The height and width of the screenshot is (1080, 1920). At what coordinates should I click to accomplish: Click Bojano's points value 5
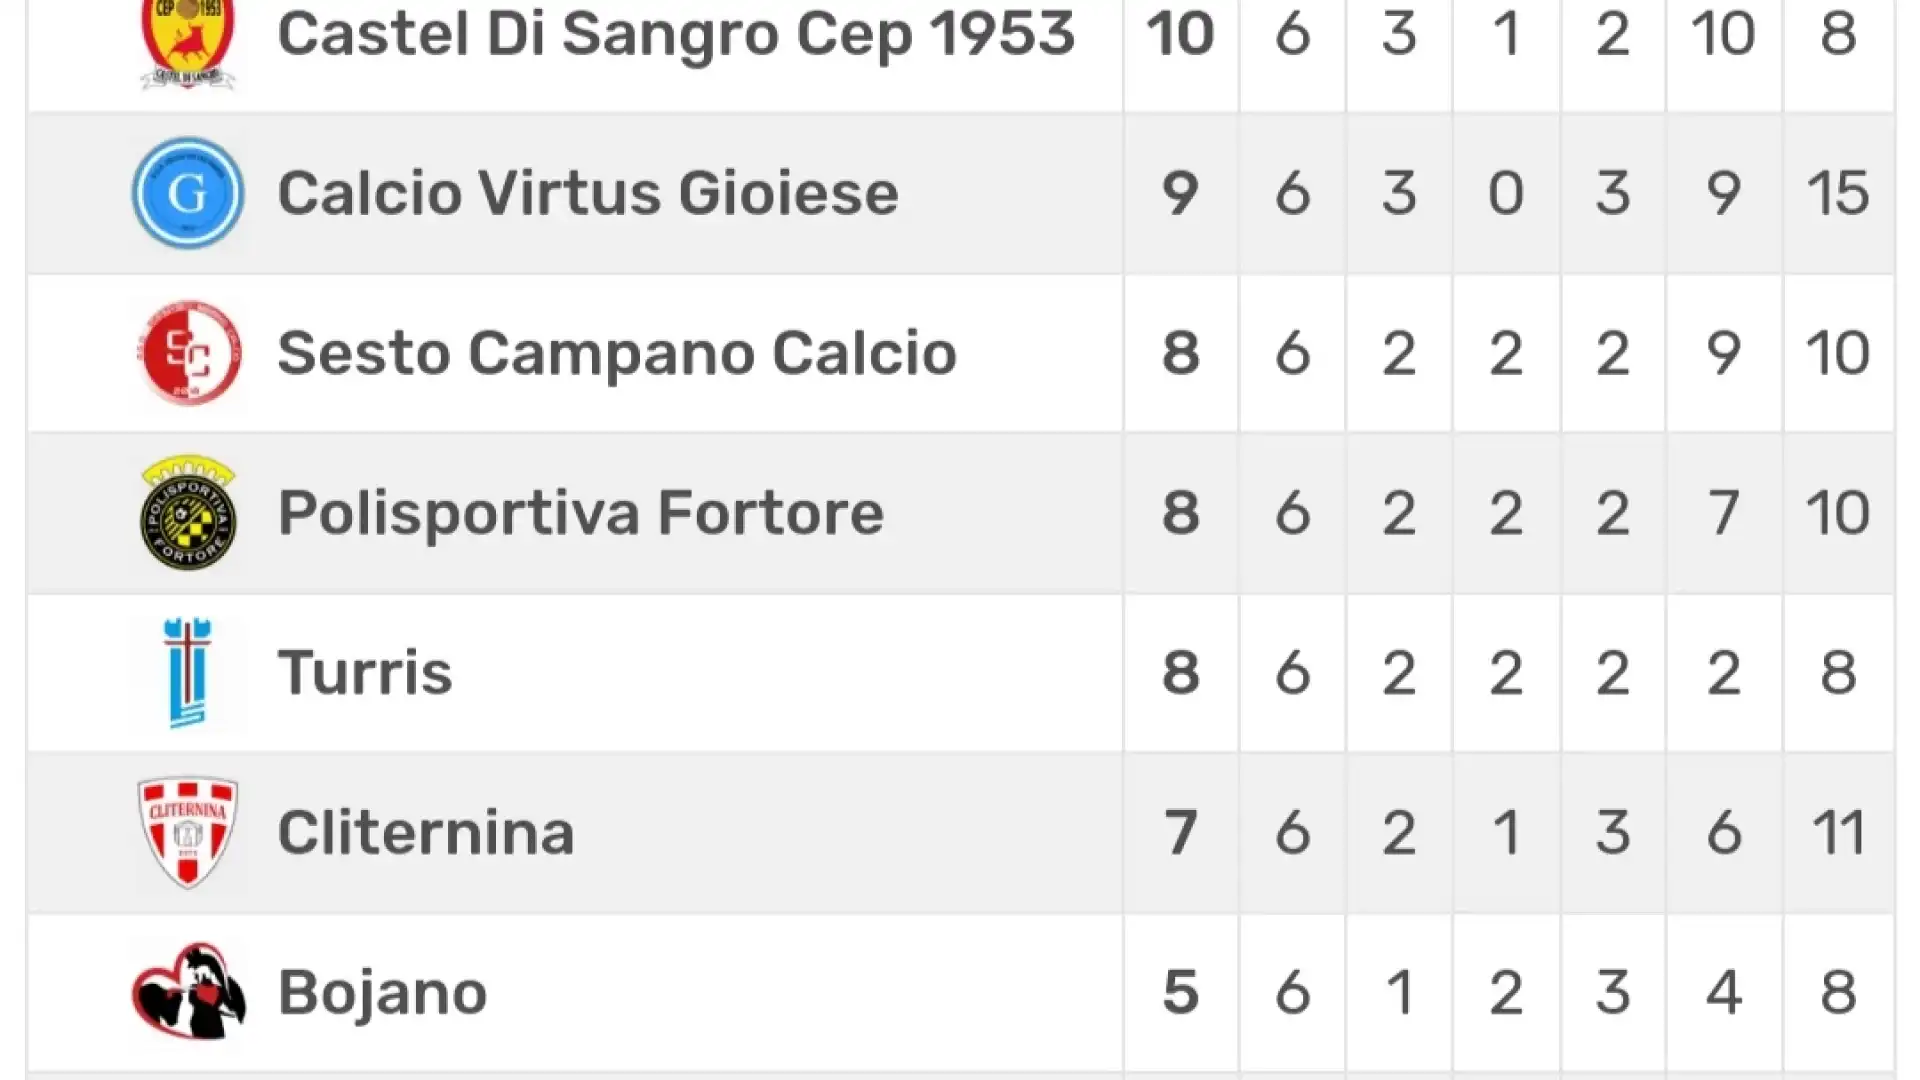[1181, 992]
